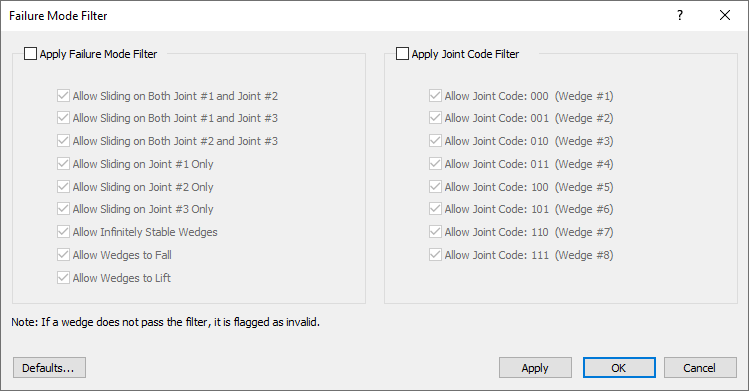Click the Apply button
The height and width of the screenshot is (391, 749).
click(x=535, y=368)
